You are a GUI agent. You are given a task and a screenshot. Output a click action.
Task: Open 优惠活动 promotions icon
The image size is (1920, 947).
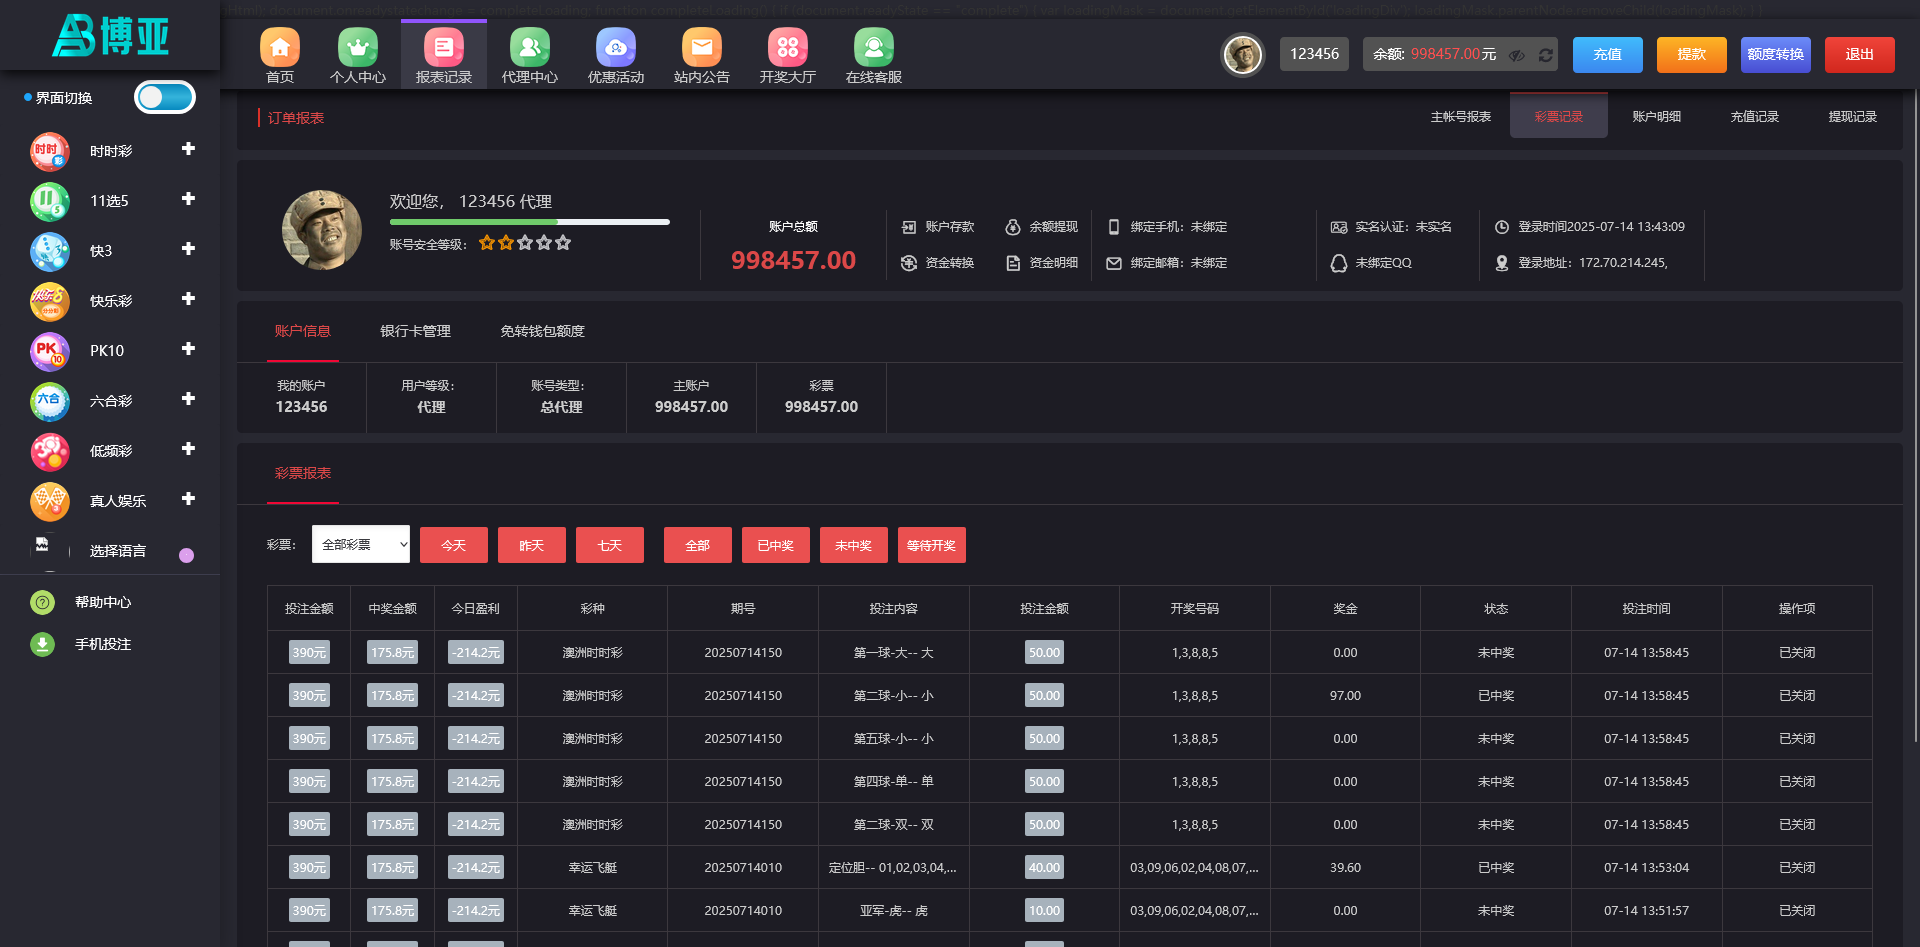pos(616,47)
